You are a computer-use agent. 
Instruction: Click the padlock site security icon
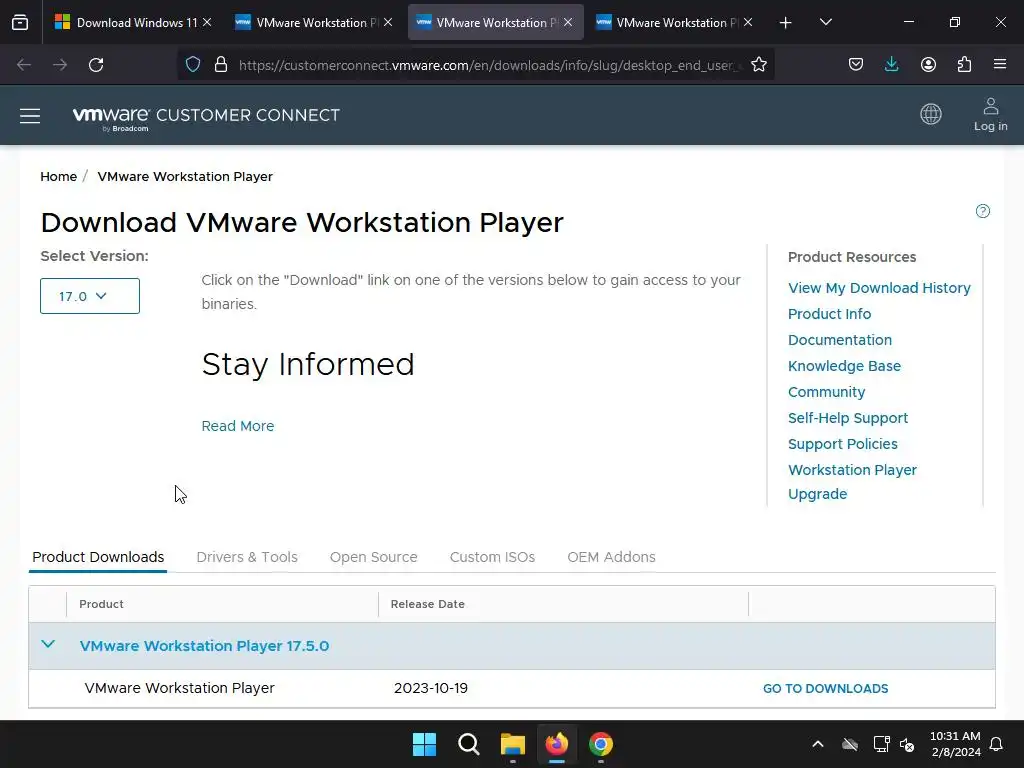point(221,65)
